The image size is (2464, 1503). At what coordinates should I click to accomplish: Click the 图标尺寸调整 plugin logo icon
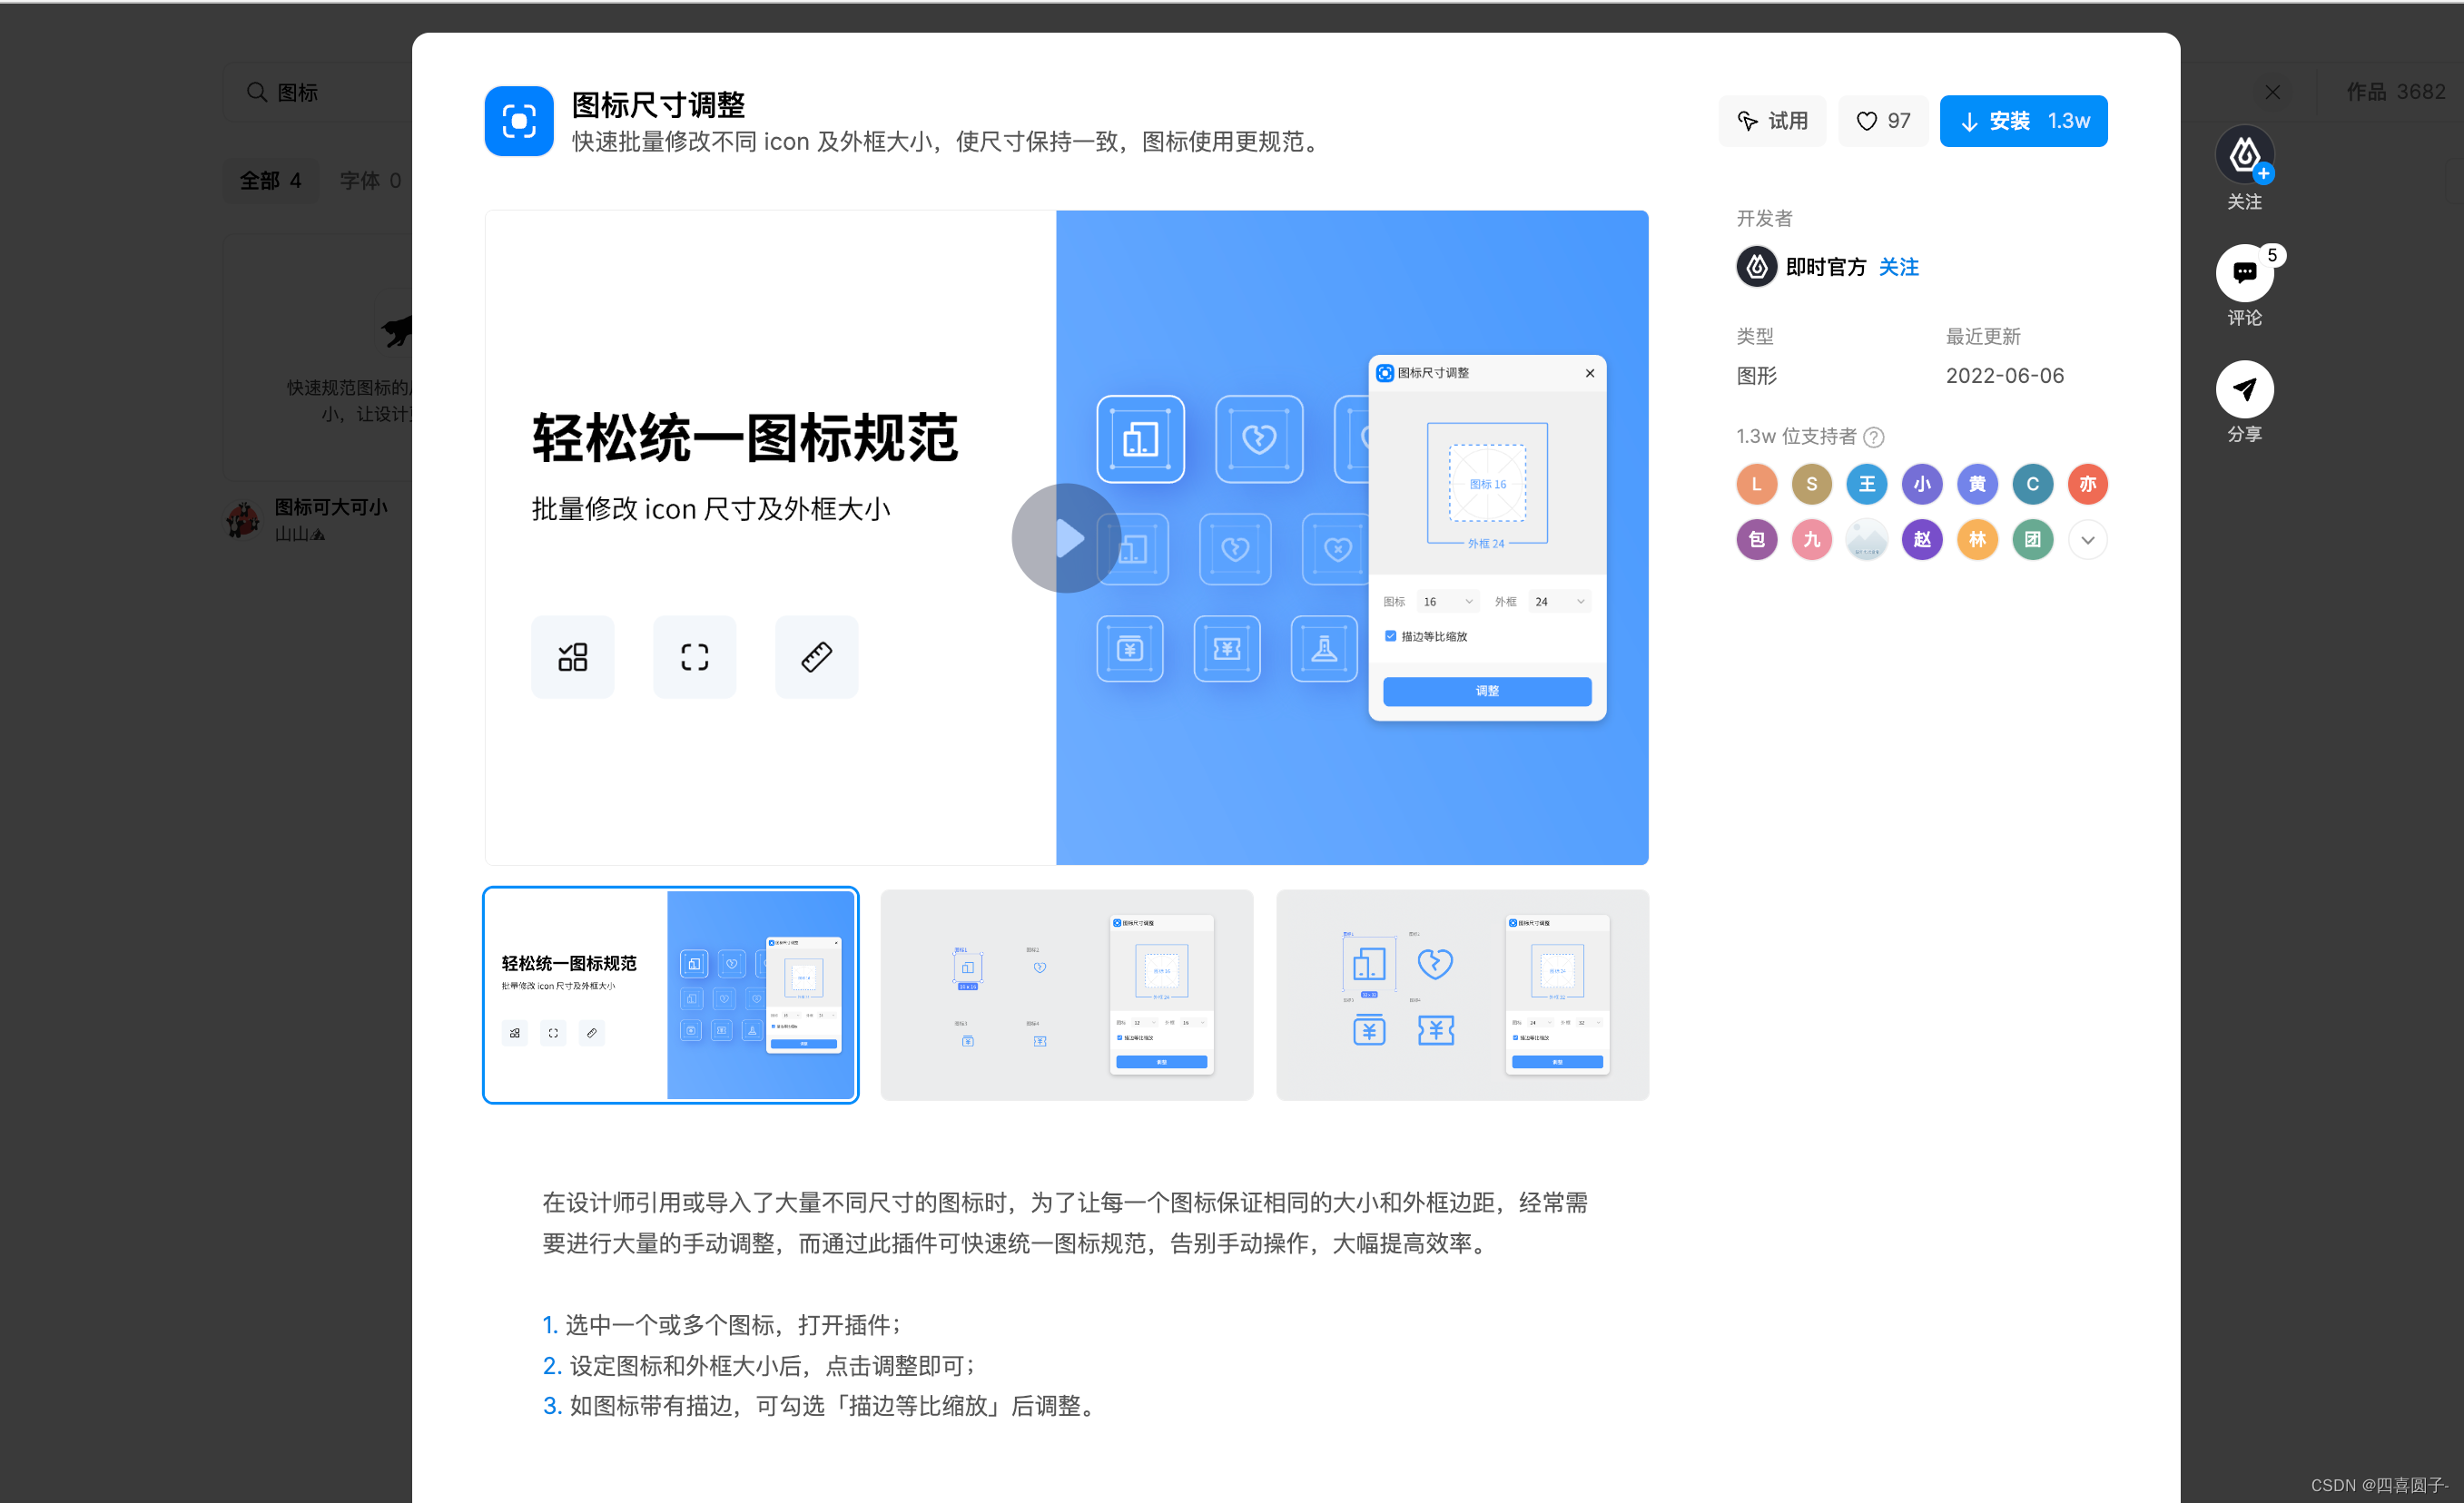[x=519, y=121]
